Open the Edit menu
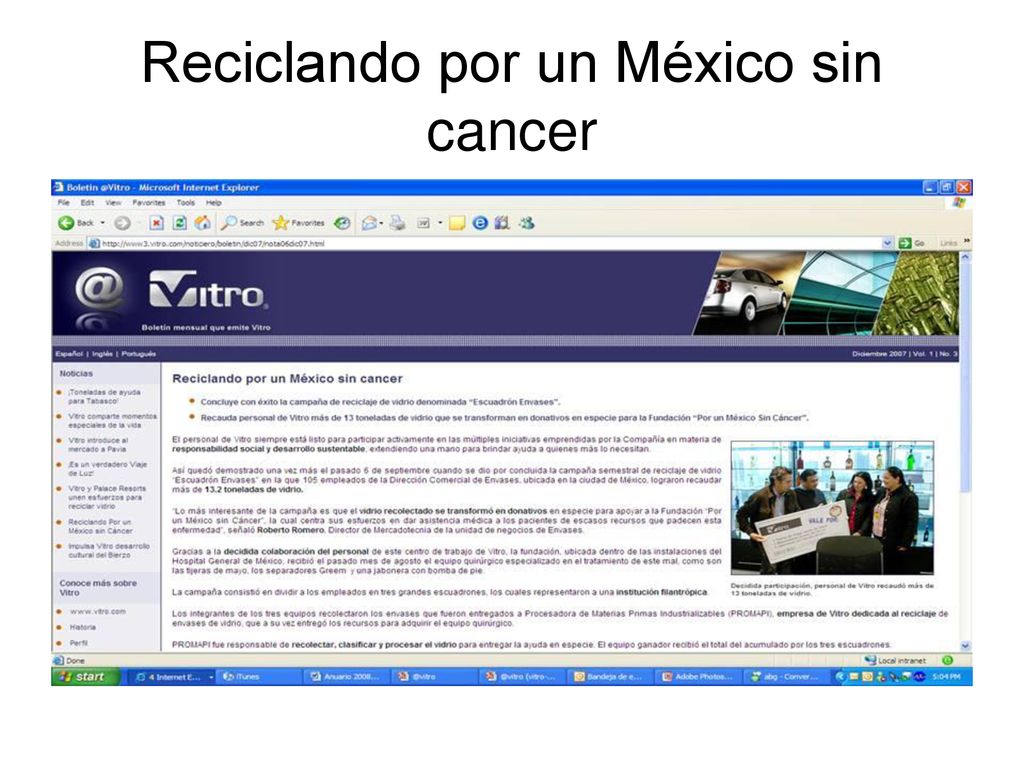This screenshot has width=1024, height=768. point(88,202)
